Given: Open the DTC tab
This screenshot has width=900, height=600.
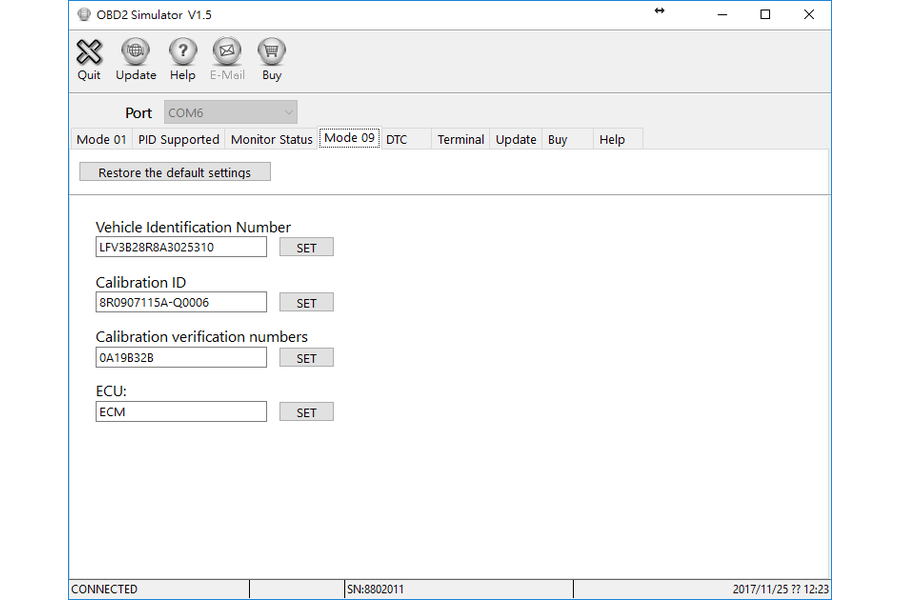Looking at the screenshot, I should [396, 139].
